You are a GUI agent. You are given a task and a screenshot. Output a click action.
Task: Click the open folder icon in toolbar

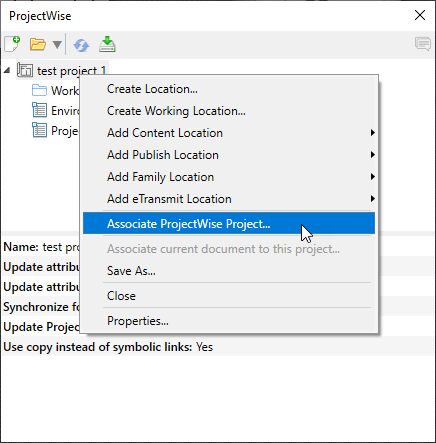pyautogui.click(x=37, y=44)
